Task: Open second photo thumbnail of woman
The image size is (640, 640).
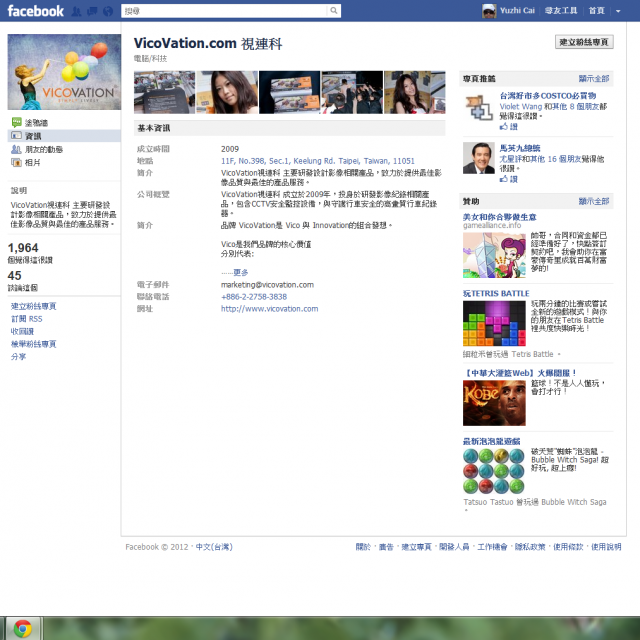Action: [x=227, y=92]
